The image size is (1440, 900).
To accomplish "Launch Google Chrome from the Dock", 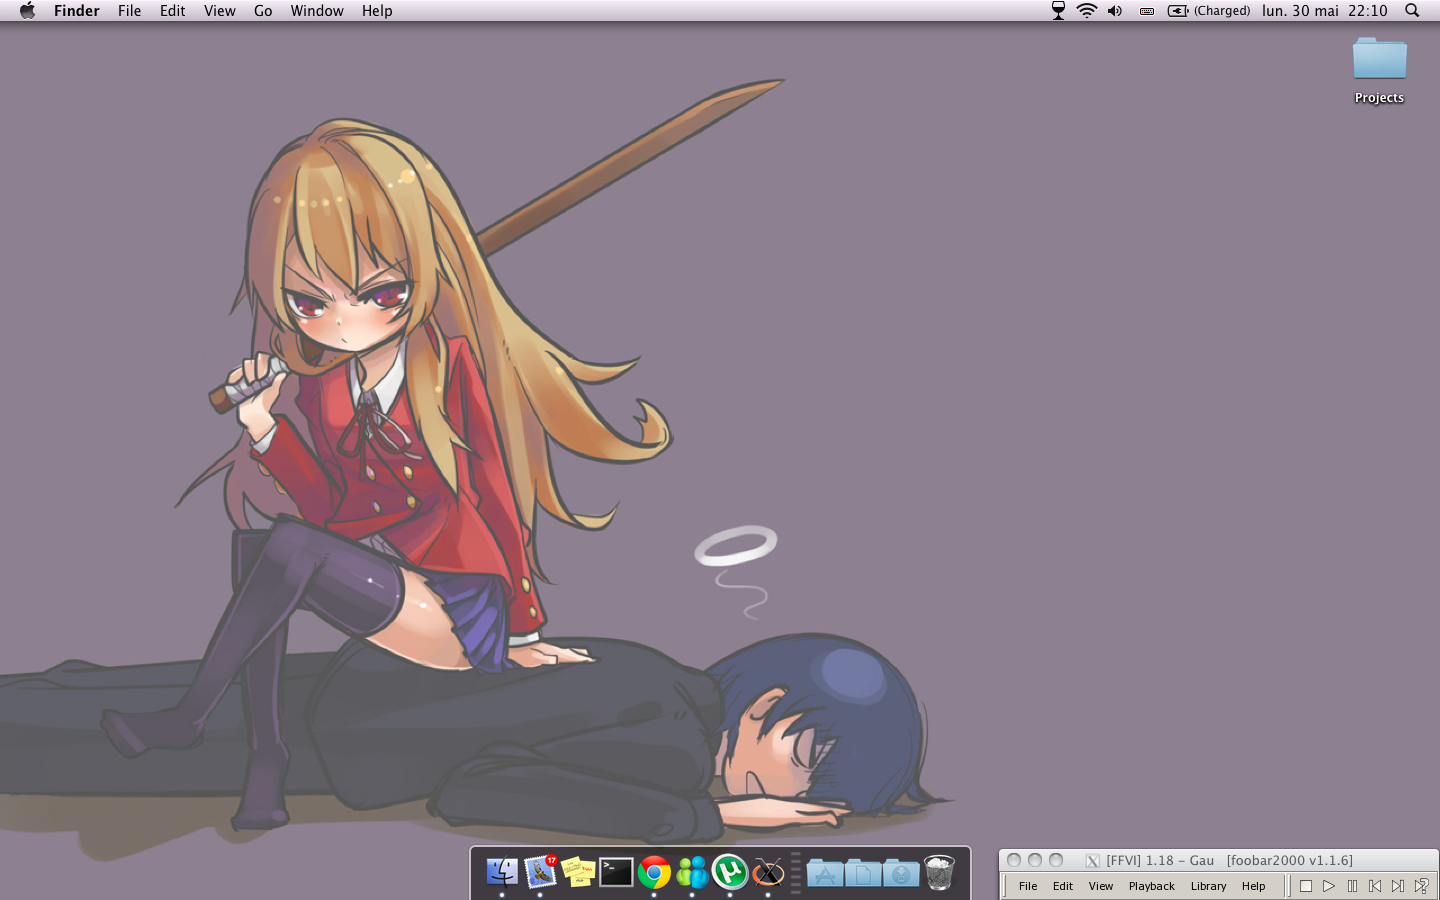I will [654, 873].
